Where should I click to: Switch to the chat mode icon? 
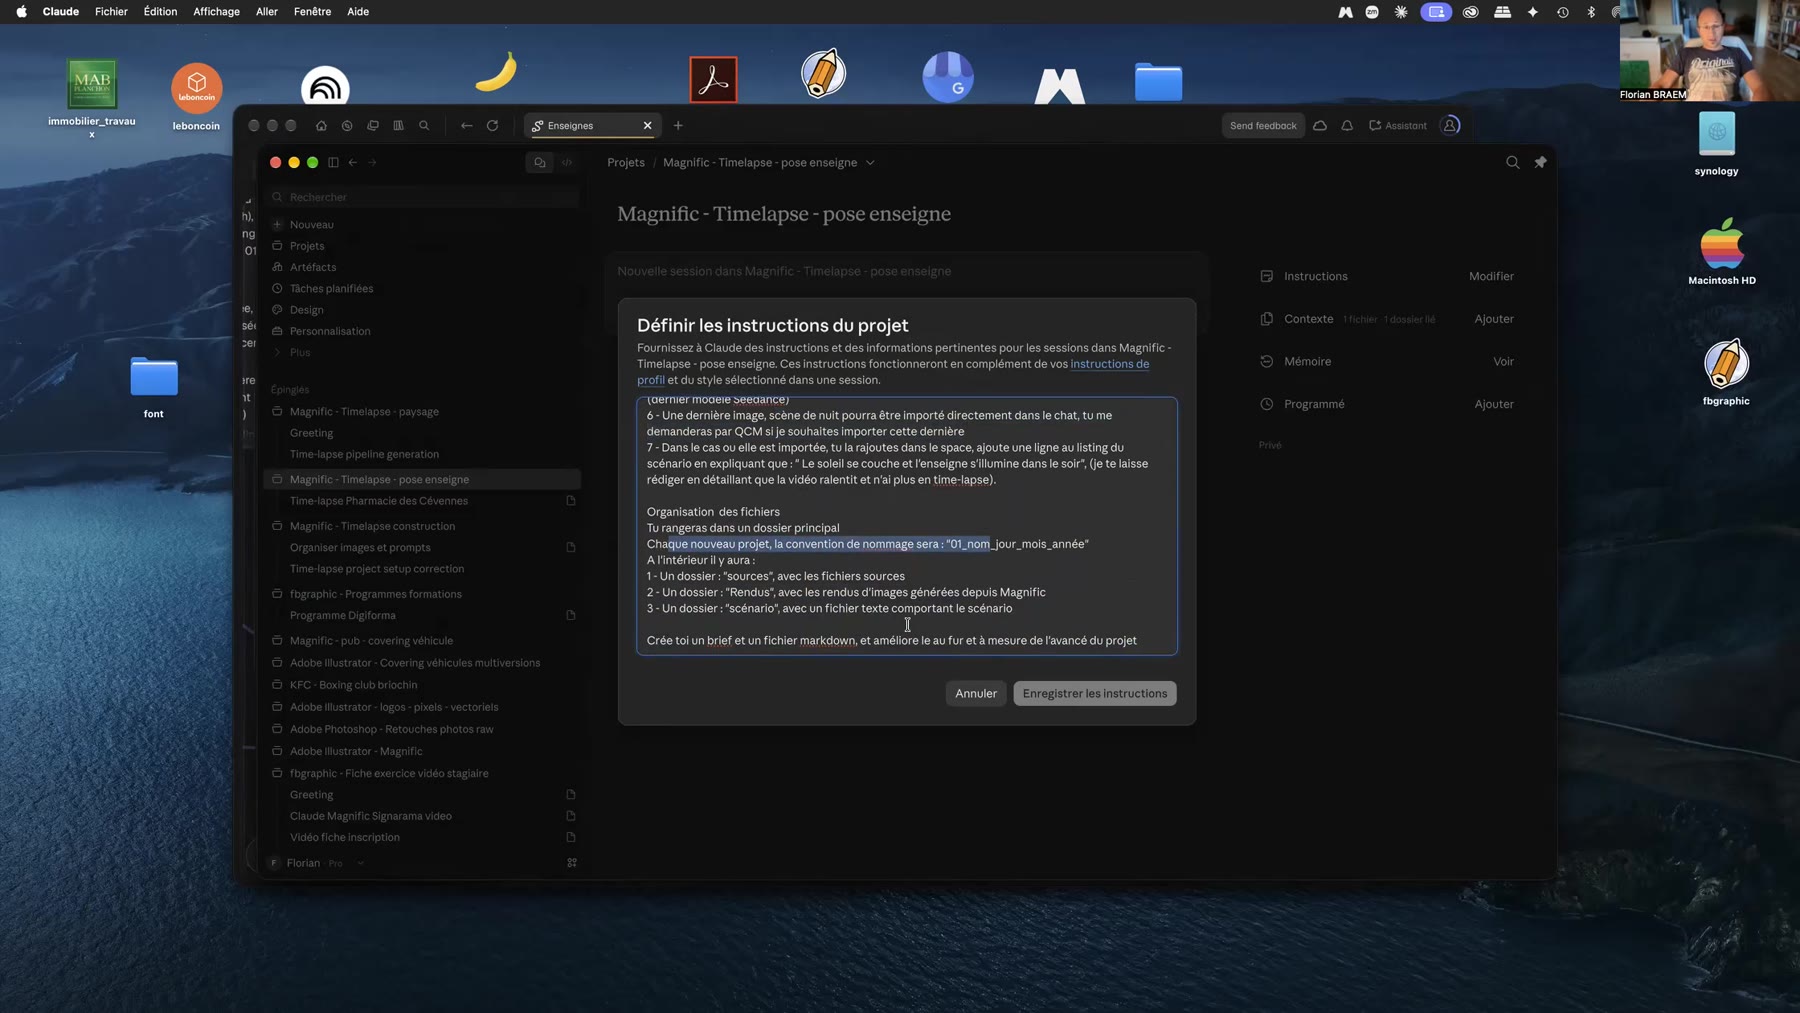540,162
